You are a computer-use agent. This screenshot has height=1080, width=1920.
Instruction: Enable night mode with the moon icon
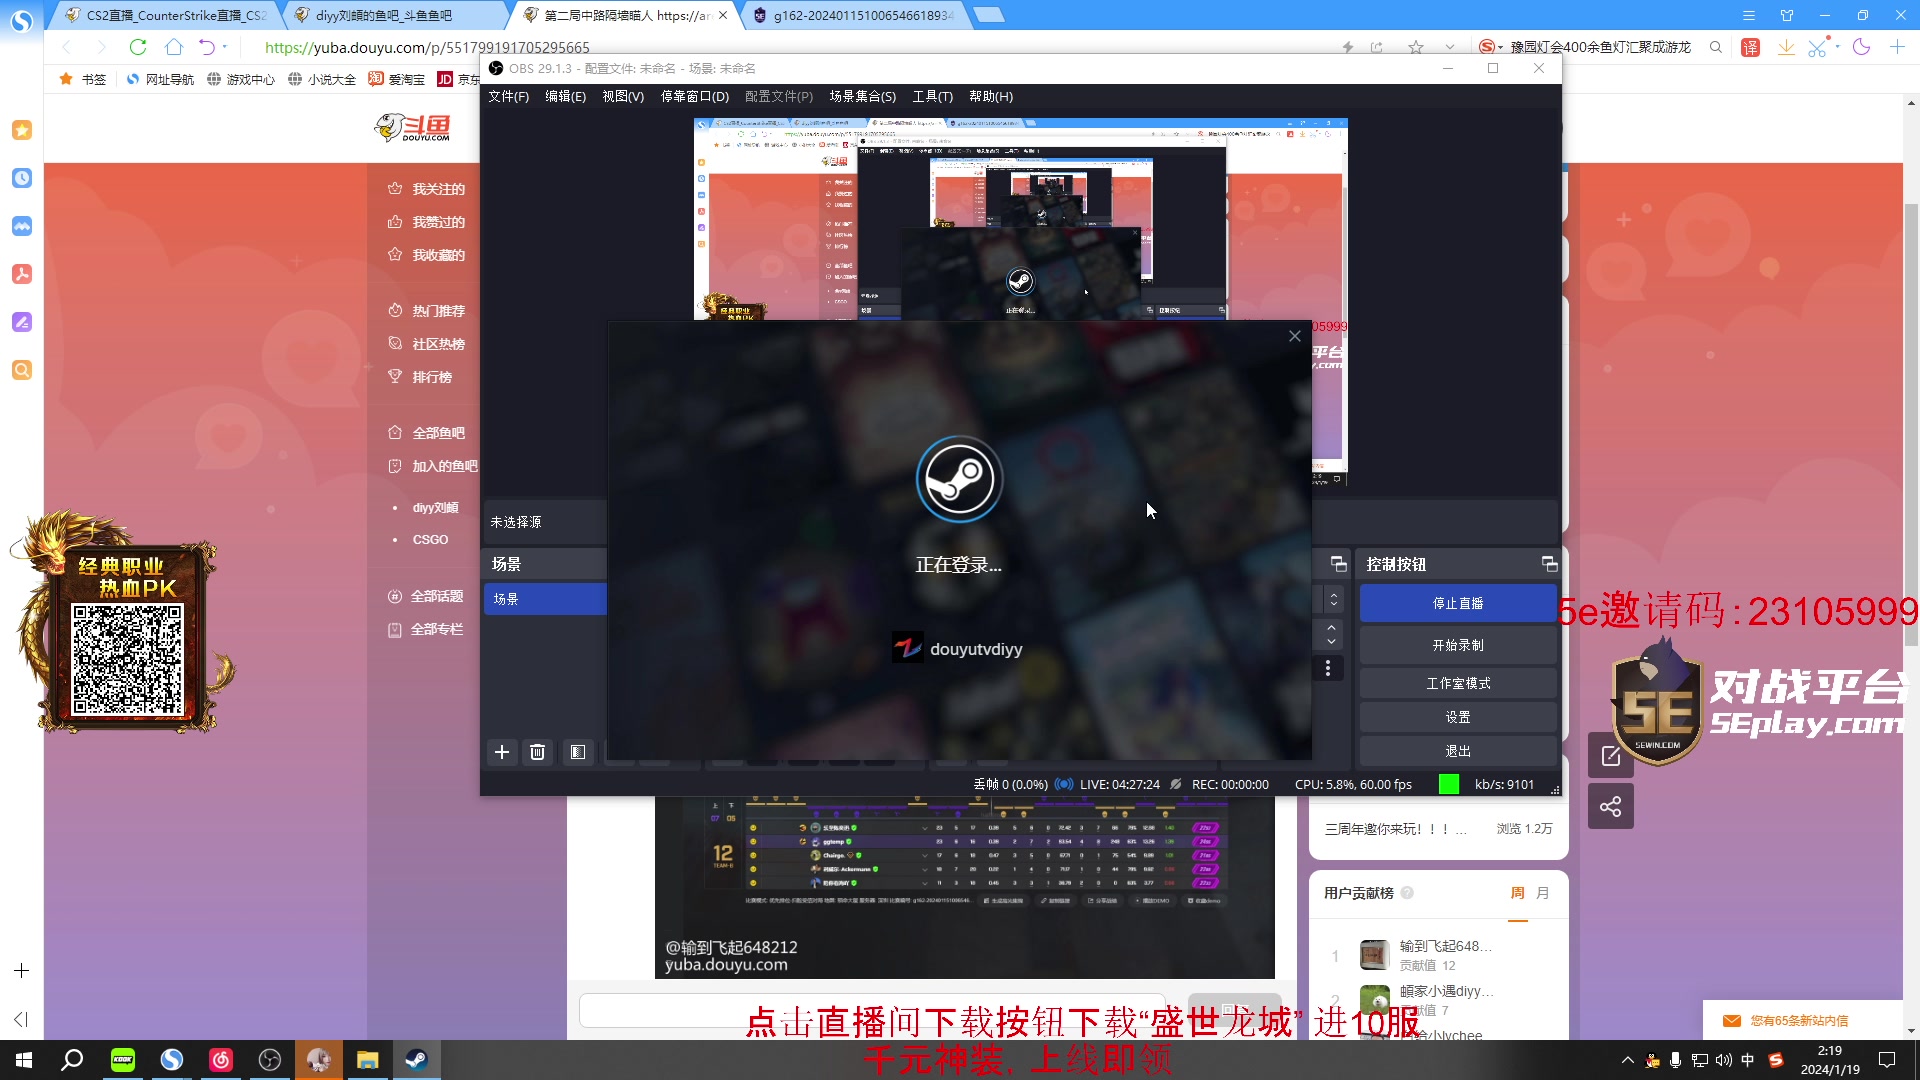[1861, 47]
